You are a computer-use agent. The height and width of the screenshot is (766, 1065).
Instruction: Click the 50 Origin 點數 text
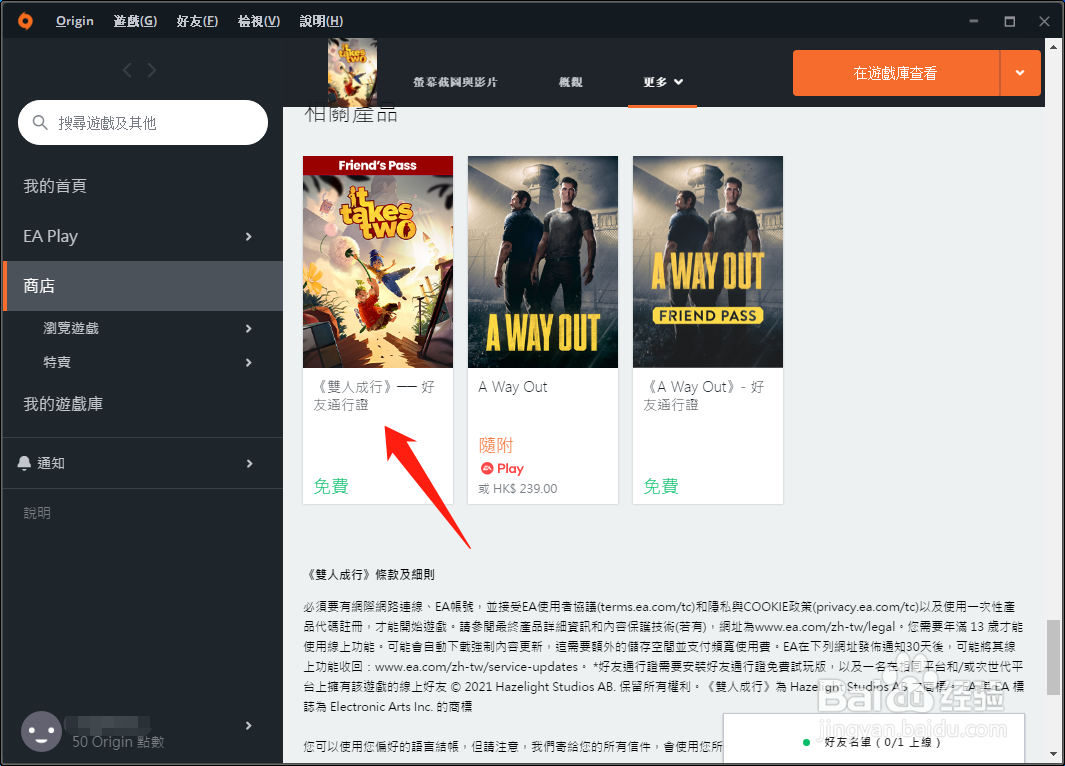tap(118, 742)
